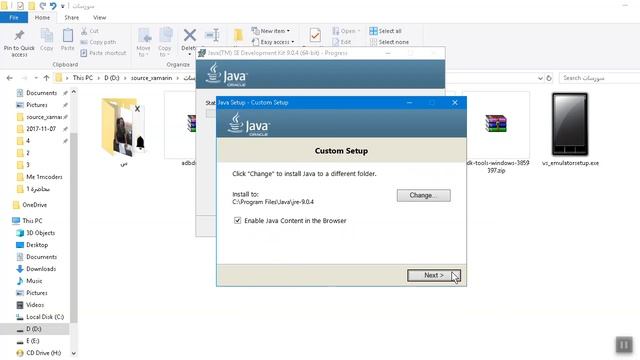Select CD Drive (H:) in navigation pane

pos(43,353)
